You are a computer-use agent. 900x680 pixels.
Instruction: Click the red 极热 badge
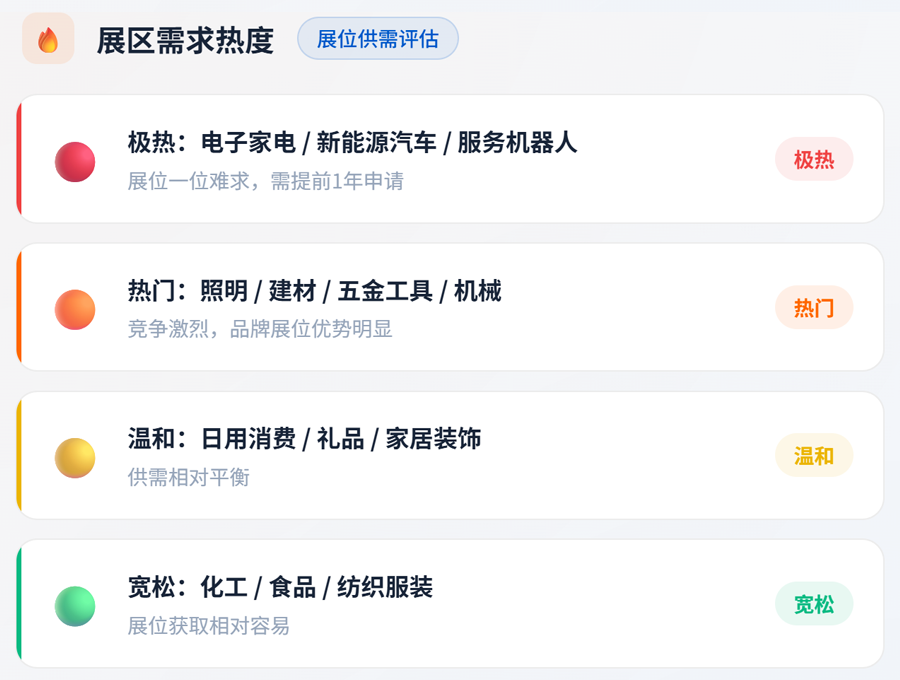click(x=814, y=159)
